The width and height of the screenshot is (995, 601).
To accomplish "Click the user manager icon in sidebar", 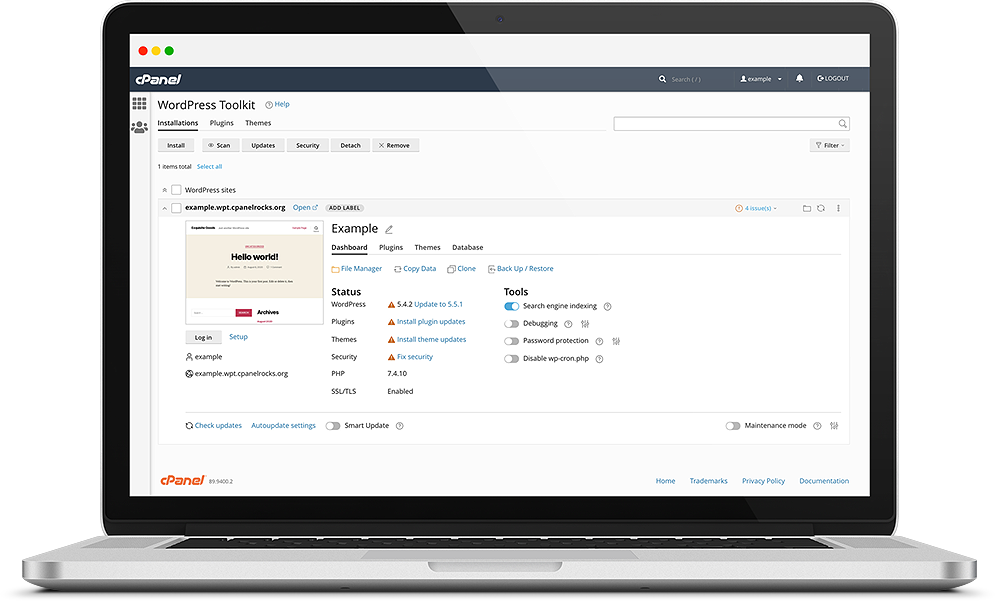I will pyautogui.click(x=139, y=127).
